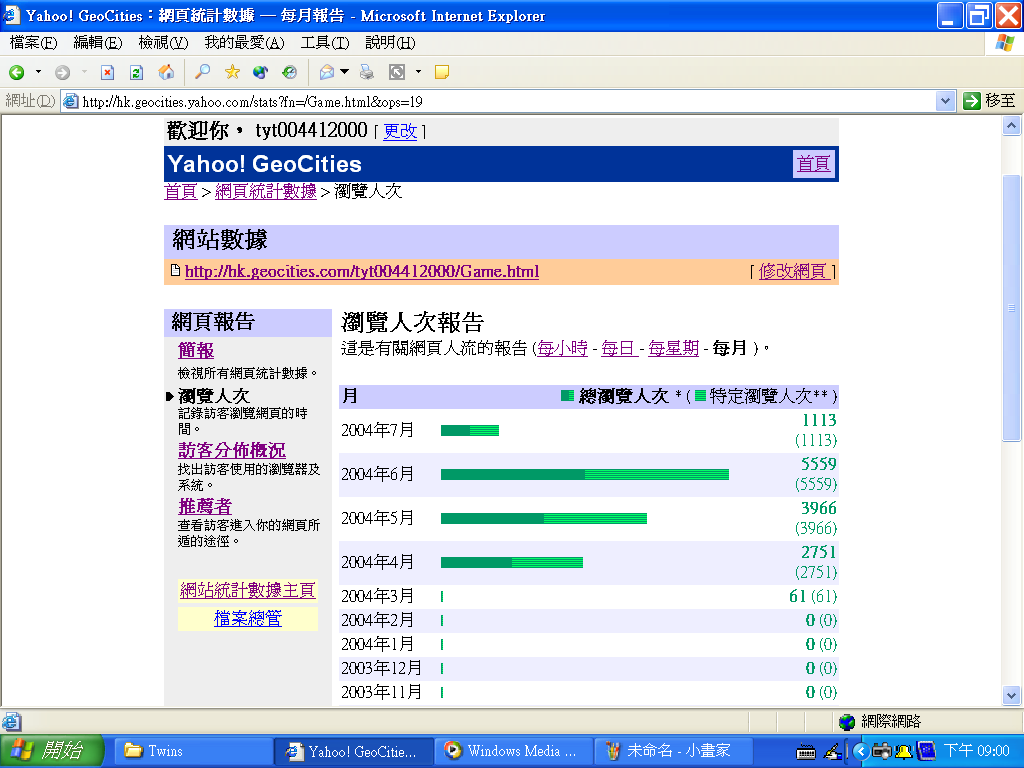Click the 網站統計數據主頁 link

(248, 590)
